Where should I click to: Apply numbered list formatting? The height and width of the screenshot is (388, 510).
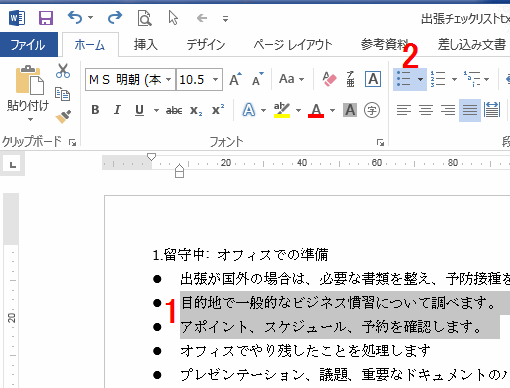point(438,79)
